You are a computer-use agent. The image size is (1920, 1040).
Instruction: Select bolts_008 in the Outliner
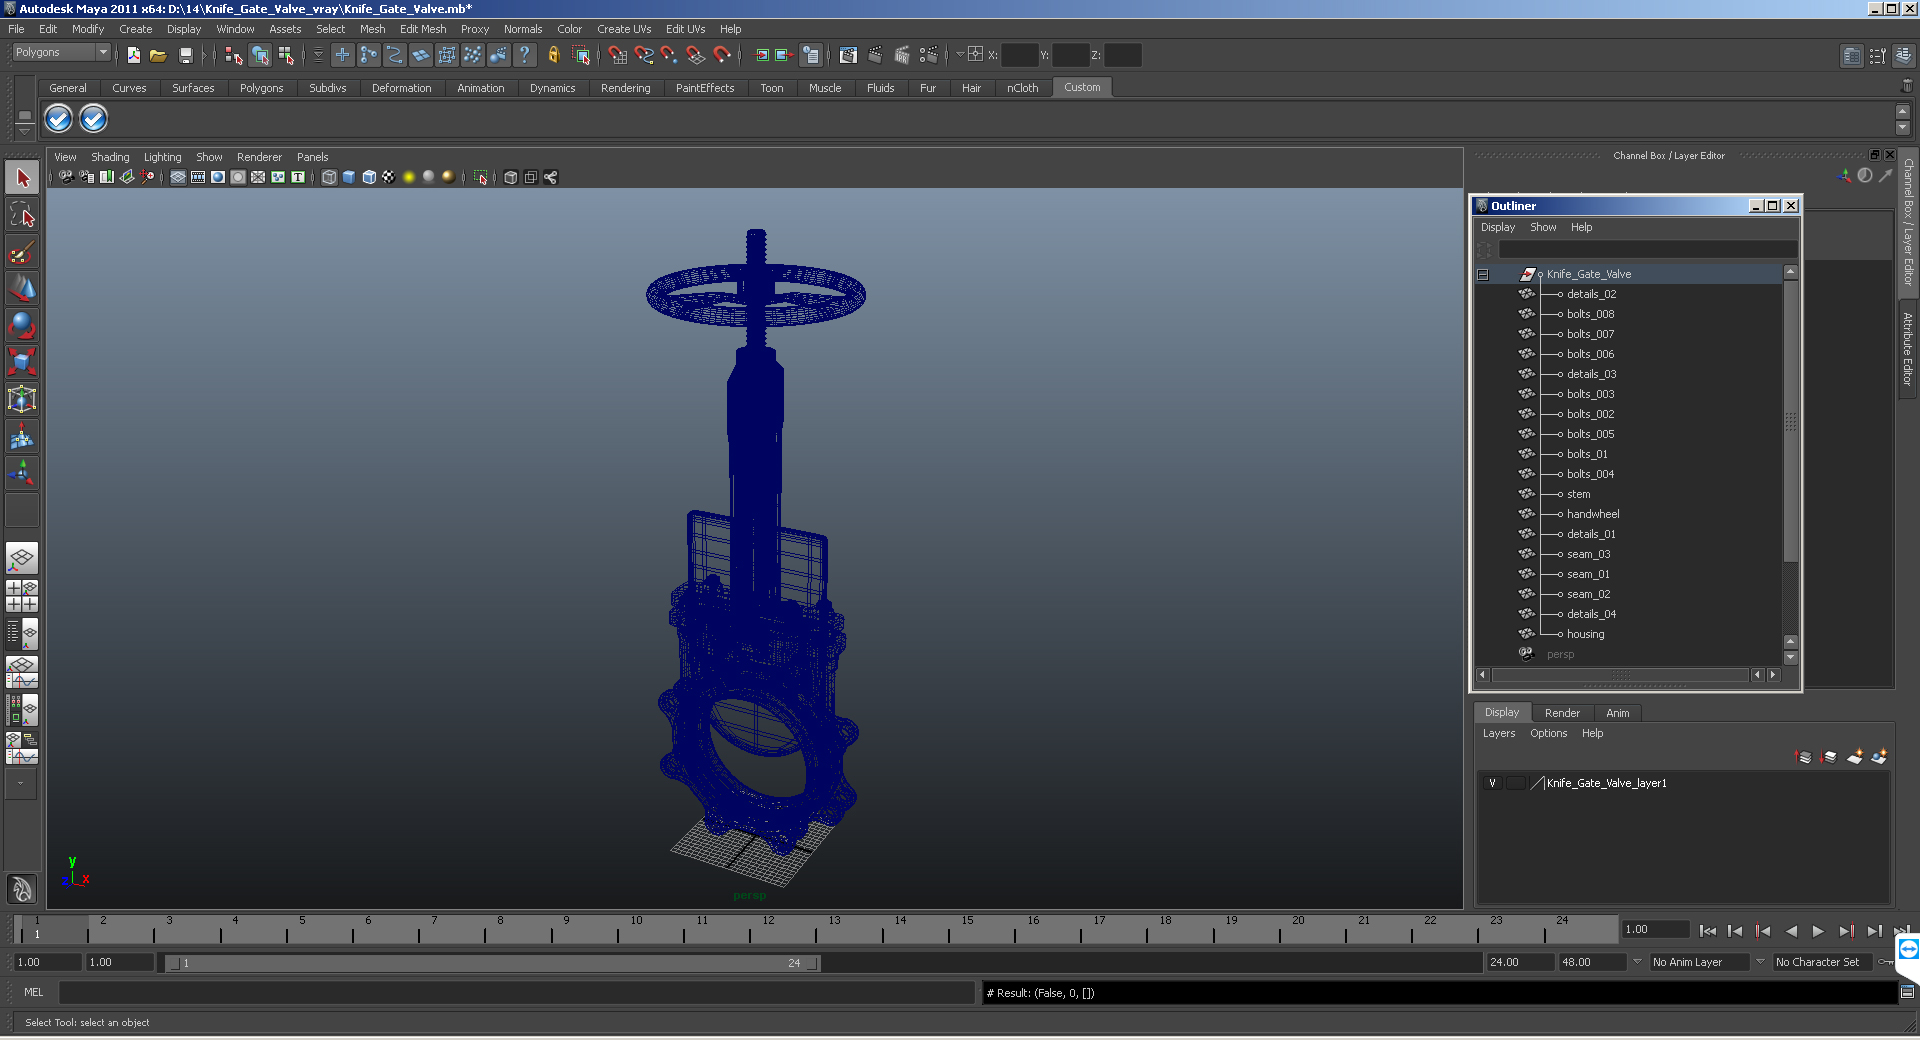click(x=1590, y=314)
